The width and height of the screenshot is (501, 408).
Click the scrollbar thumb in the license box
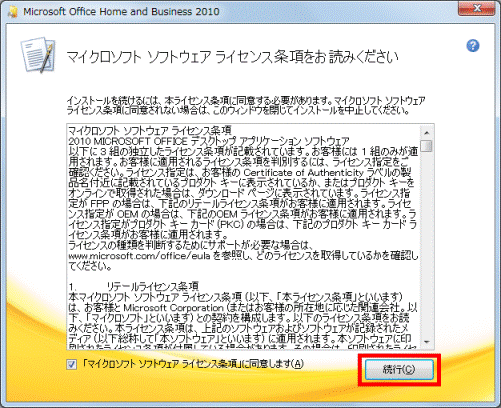click(x=427, y=146)
